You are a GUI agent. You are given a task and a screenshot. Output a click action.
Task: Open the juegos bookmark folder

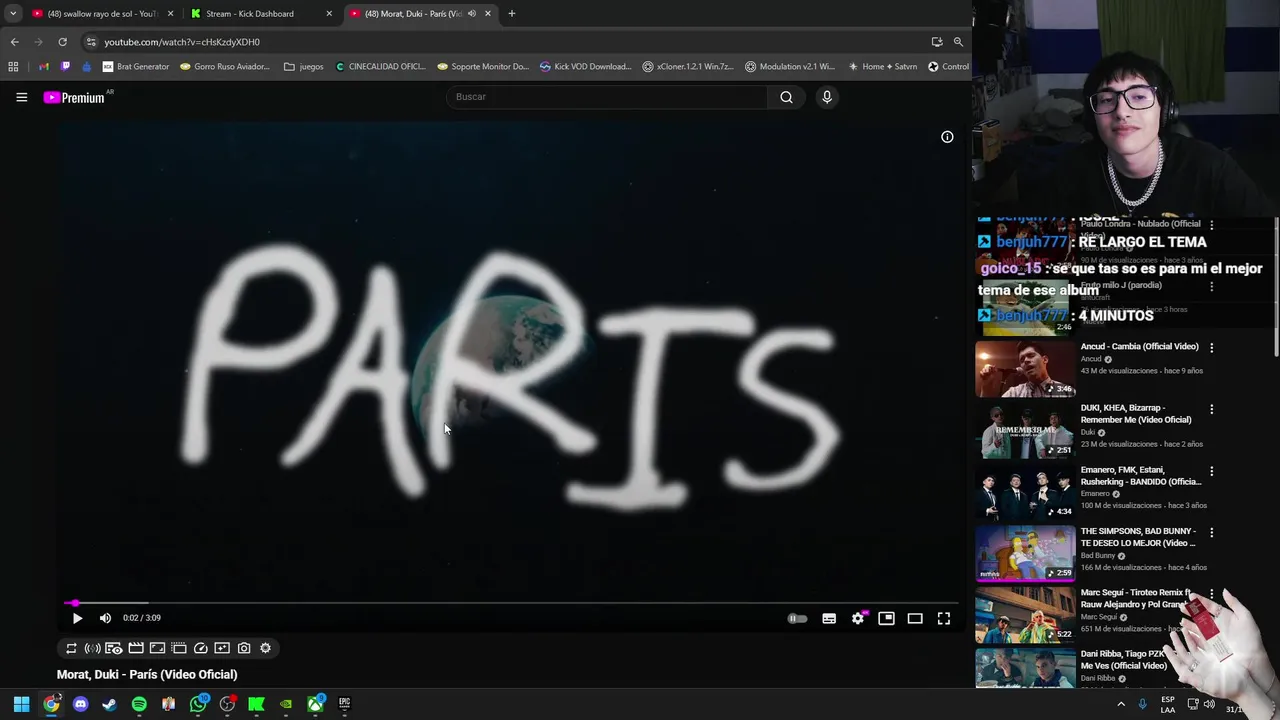[304, 67]
